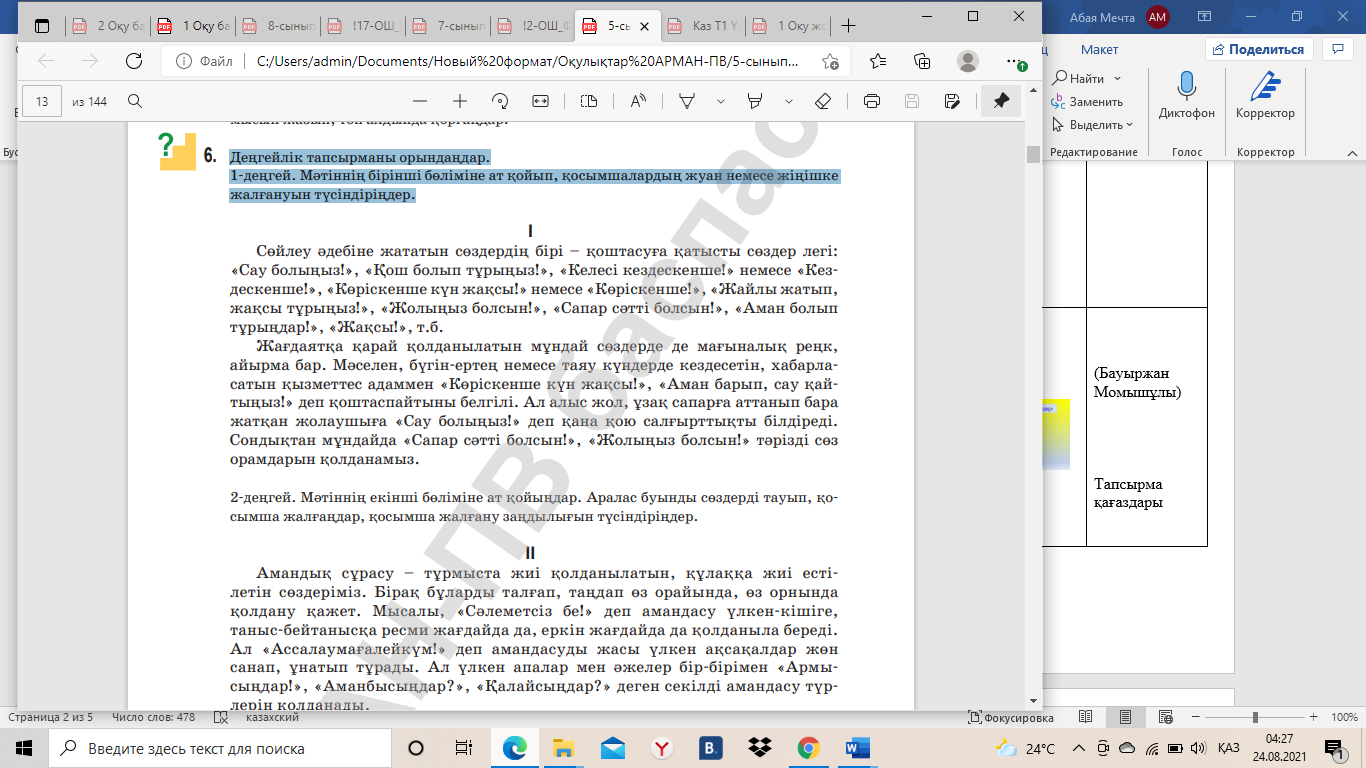This screenshot has height=768, width=1366.
Task: Open Word comments pane icon
Action: 1337,49
